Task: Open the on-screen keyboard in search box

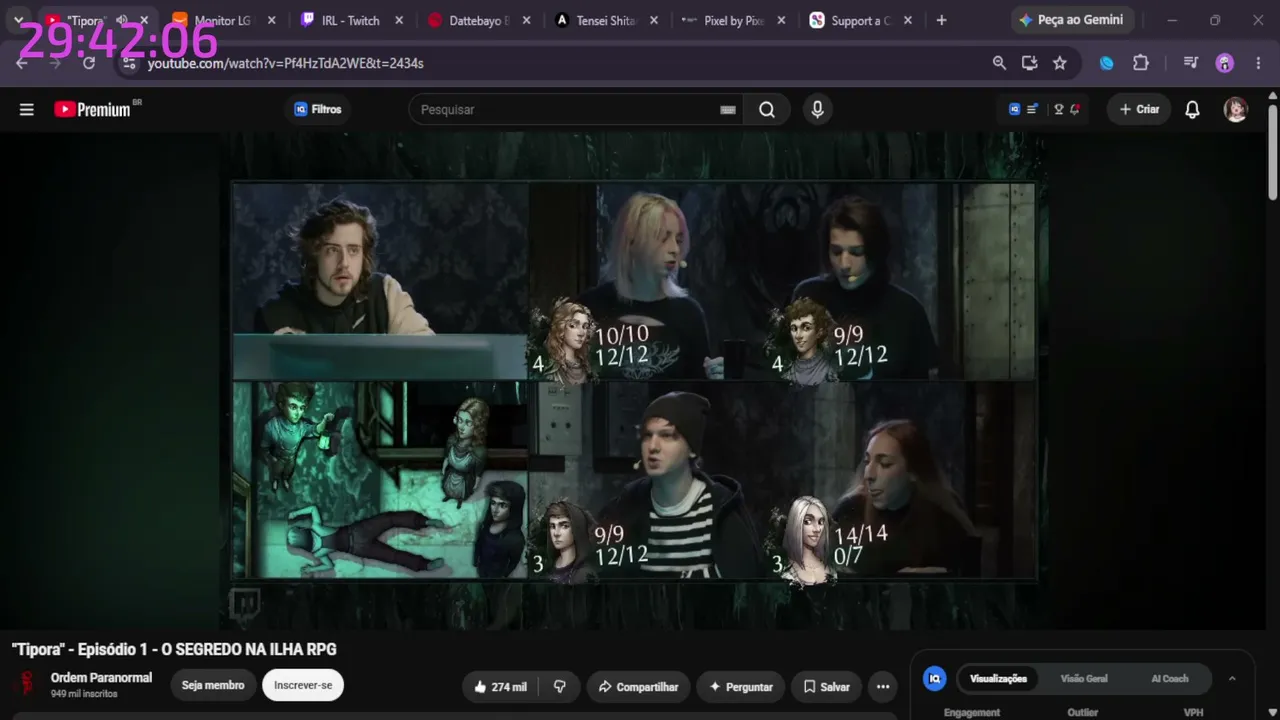Action: tap(728, 110)
